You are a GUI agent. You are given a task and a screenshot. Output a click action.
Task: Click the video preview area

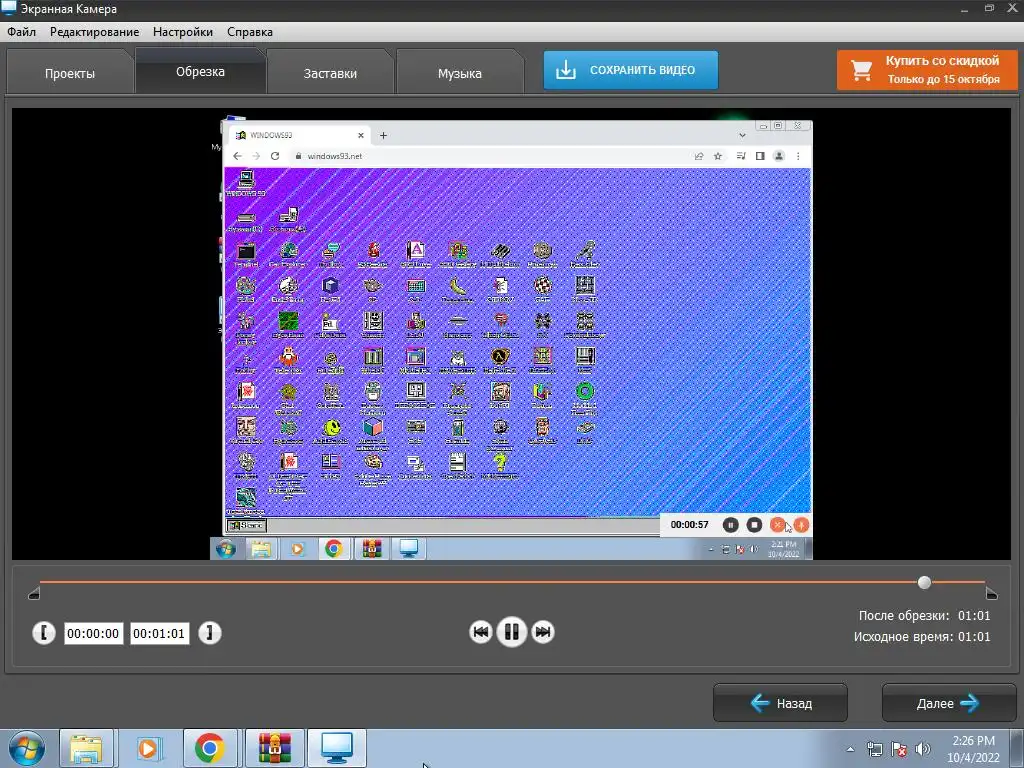tap(511, 334)
